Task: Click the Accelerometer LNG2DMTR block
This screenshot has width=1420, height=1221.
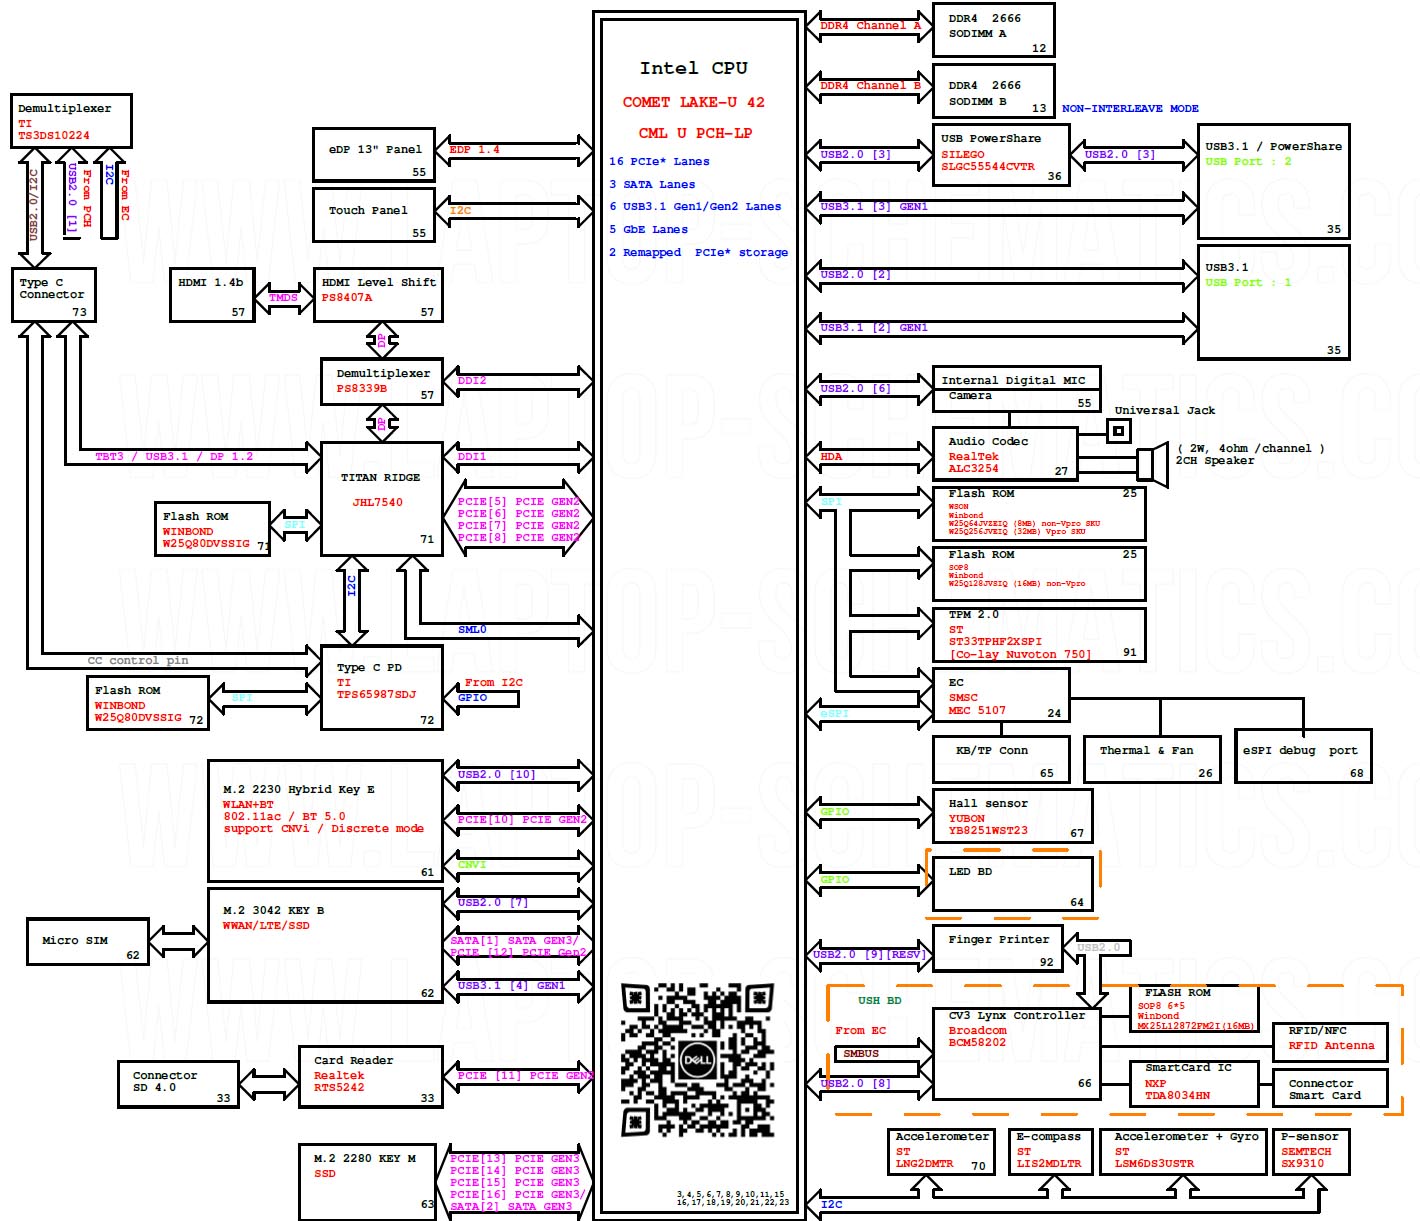Action: [940, 1151]
